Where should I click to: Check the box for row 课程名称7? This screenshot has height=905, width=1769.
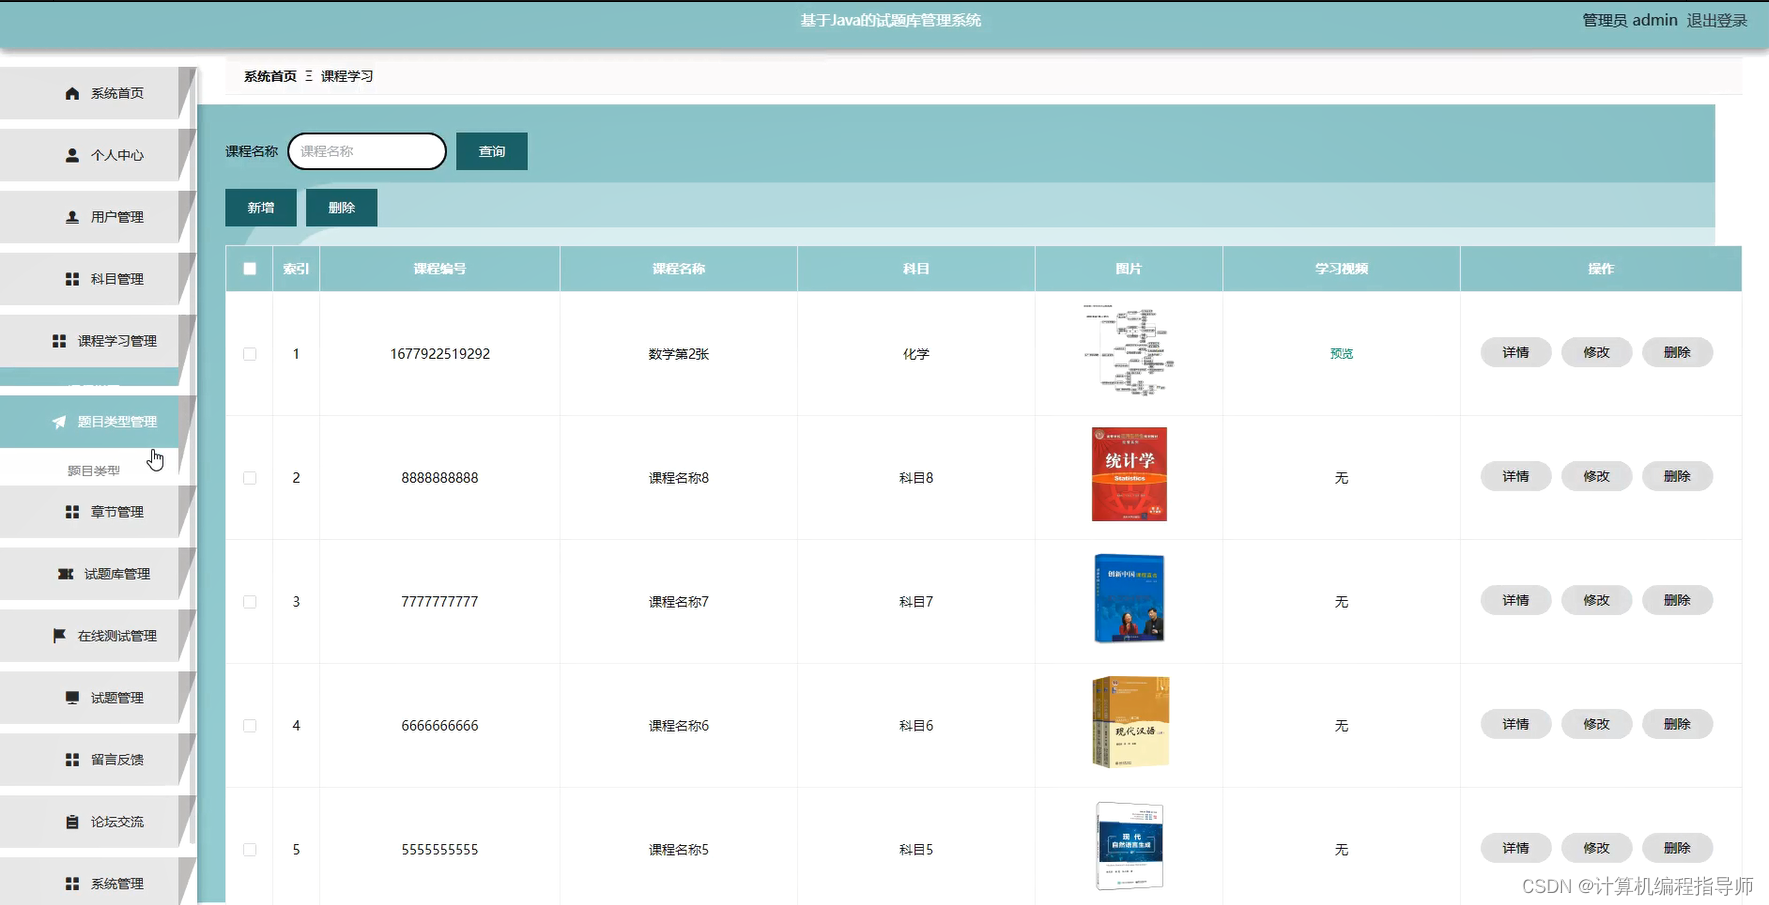pyautogui.click(x=250, y=602)
